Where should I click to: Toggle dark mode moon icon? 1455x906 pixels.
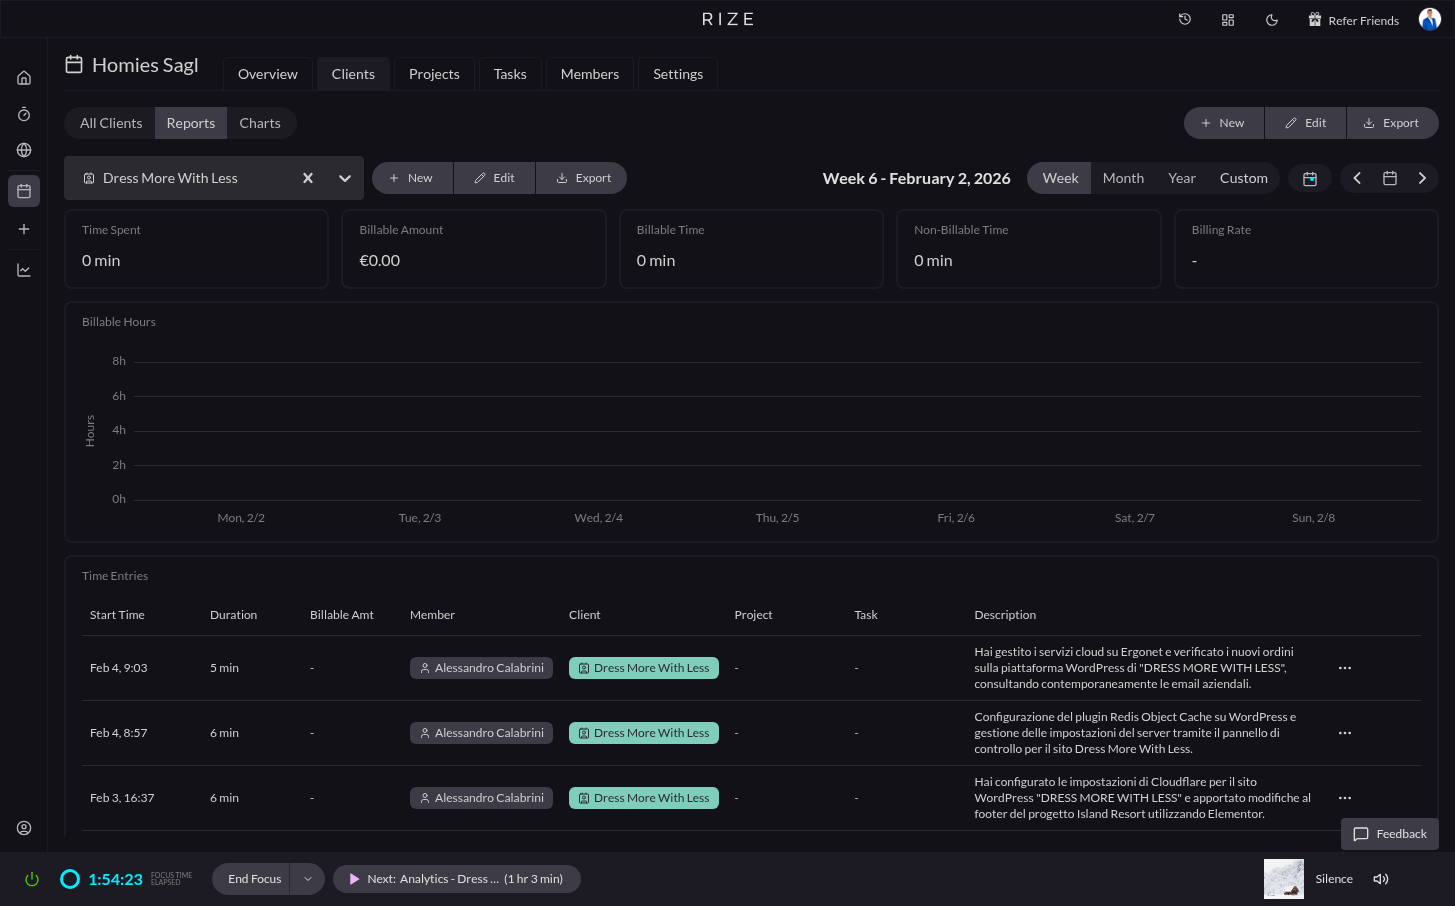tap(1272, 20)
